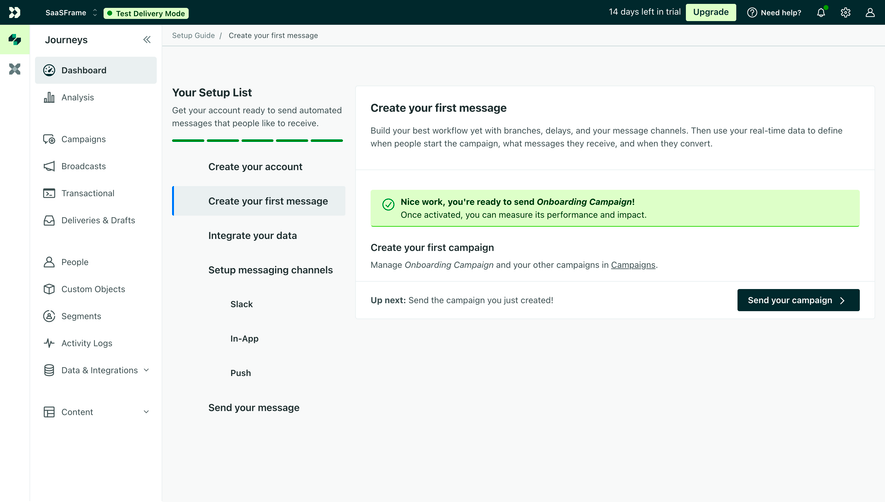Click Need help? text link
Viewport: 885px width, 502px height.
781,12
